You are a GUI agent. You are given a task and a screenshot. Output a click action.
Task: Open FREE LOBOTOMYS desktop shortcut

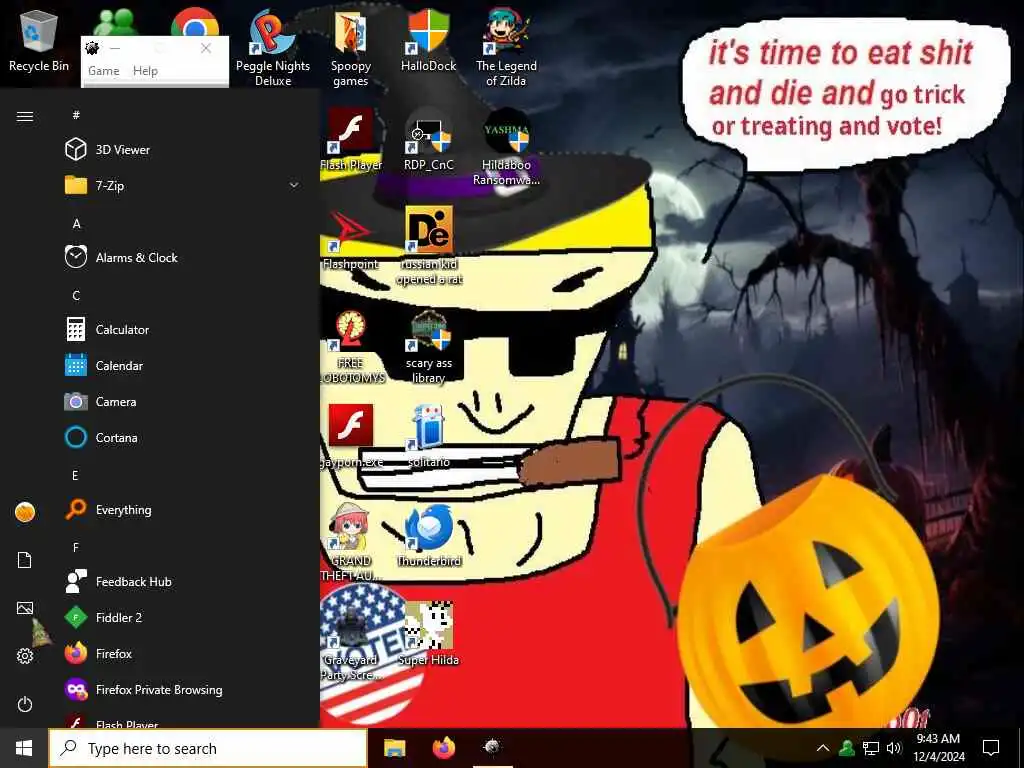coord(351,346)
